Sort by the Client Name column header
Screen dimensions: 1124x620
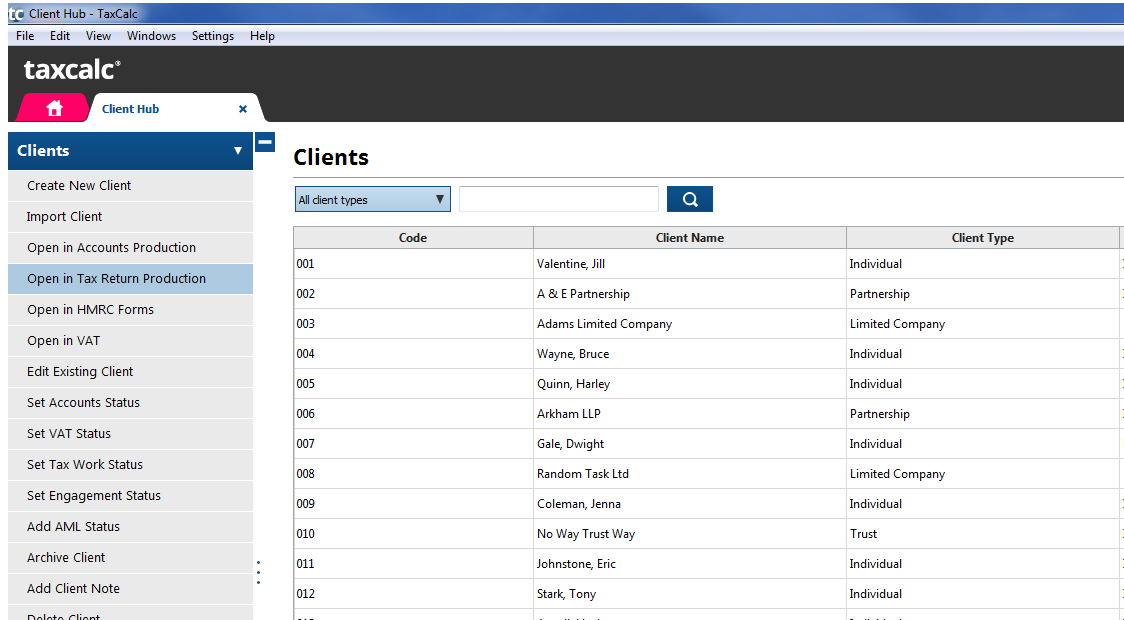click(x=690, y=238)
